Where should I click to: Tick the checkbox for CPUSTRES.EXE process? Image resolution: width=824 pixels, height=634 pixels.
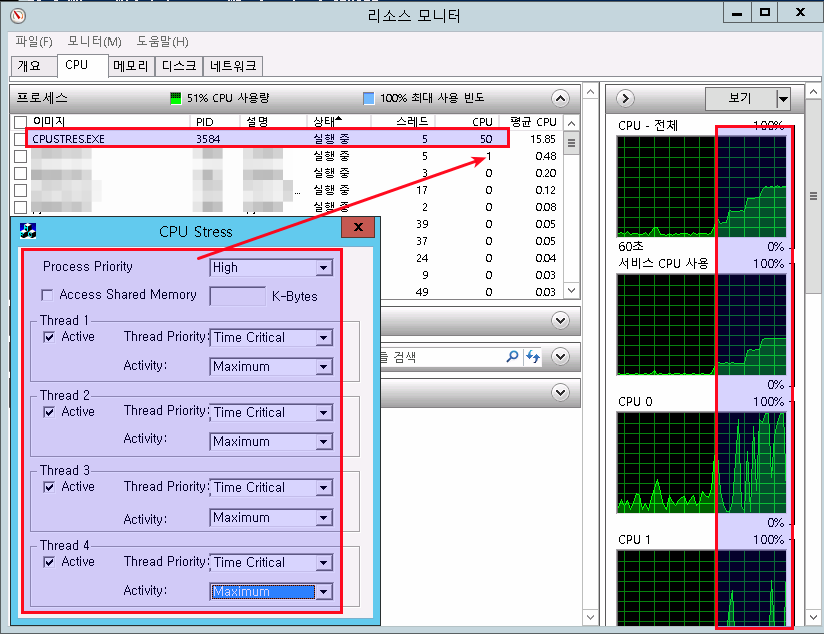pos(20,139)
